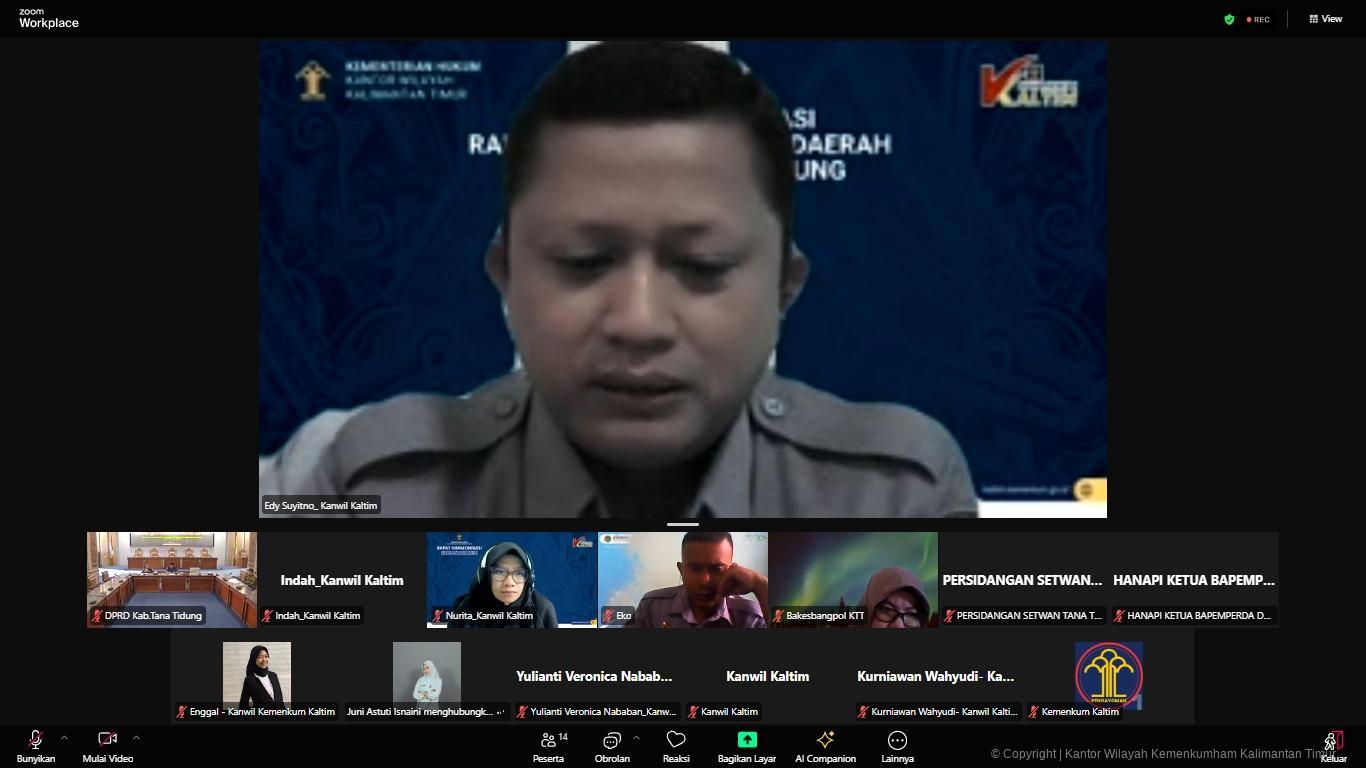
Task: Launch the AI Companion feature
Action: pos(825,740)
